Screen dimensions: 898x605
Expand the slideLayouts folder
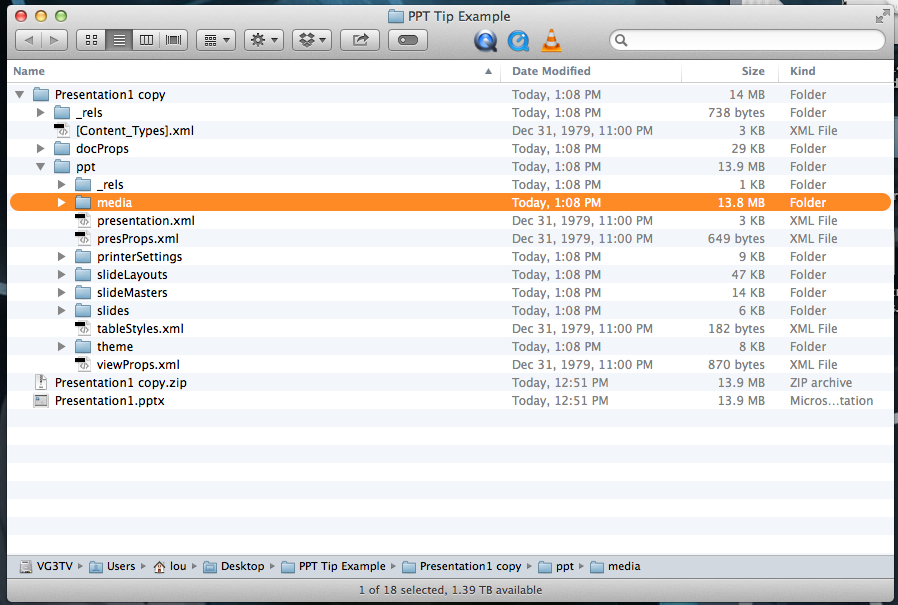point(62,274)
